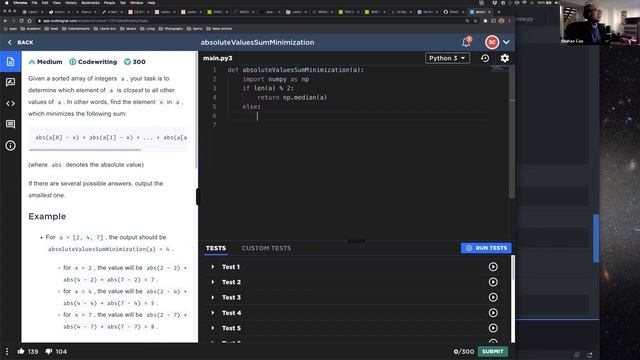
Task: Click the main.py3 file label
Action: tap(218, 58)
